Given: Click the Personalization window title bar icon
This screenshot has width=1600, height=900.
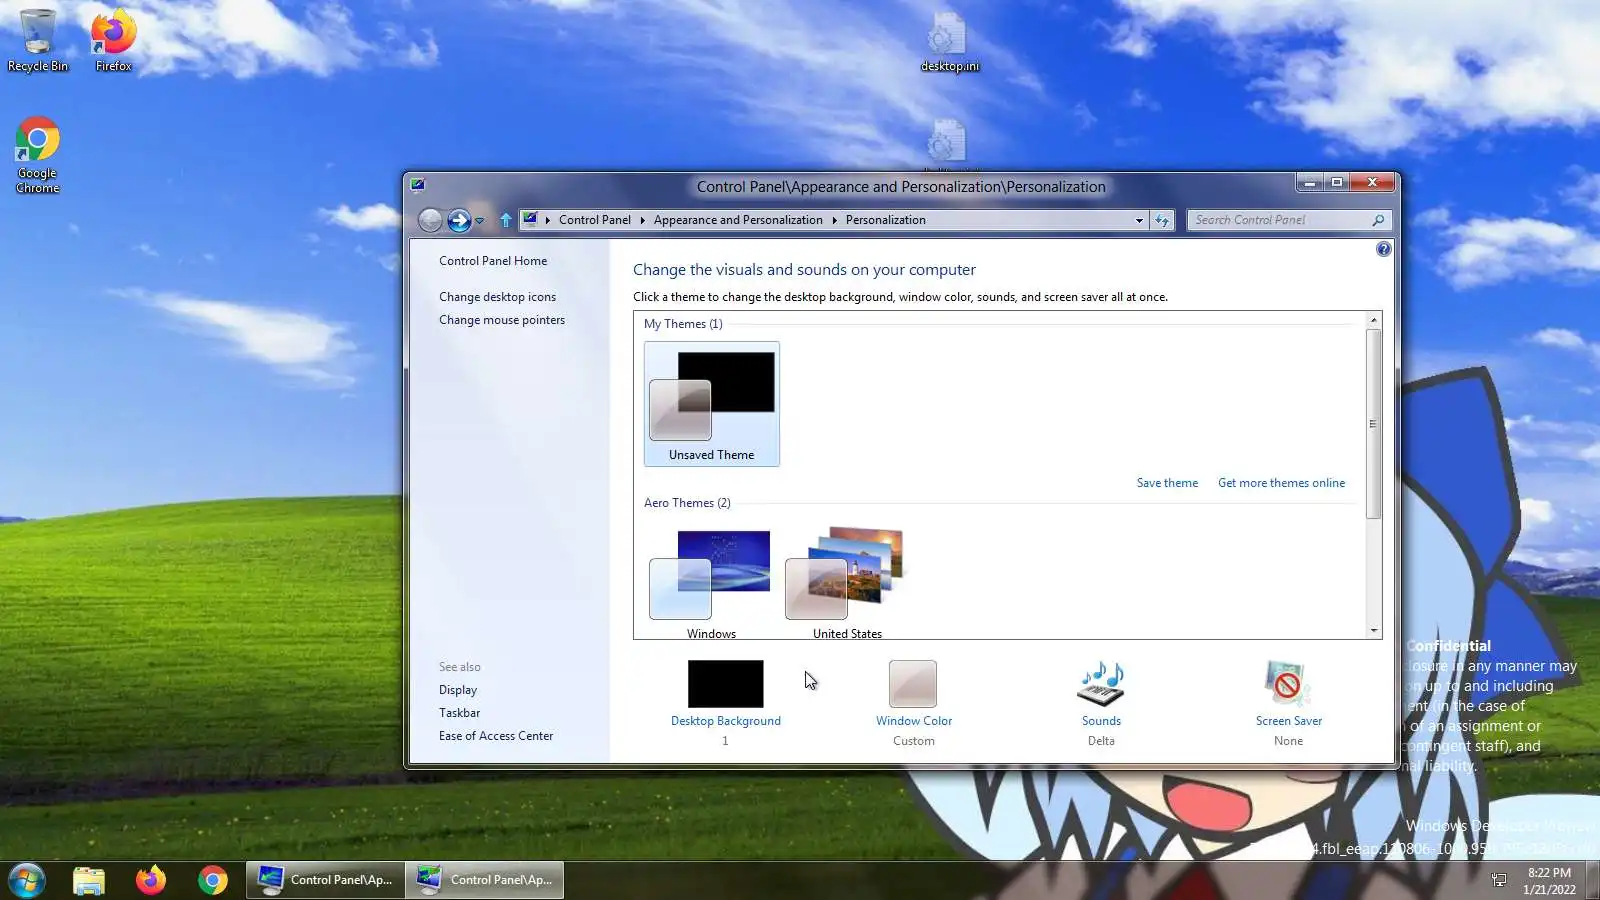Looking at the screenshot, I should click(x=418, y=185).
